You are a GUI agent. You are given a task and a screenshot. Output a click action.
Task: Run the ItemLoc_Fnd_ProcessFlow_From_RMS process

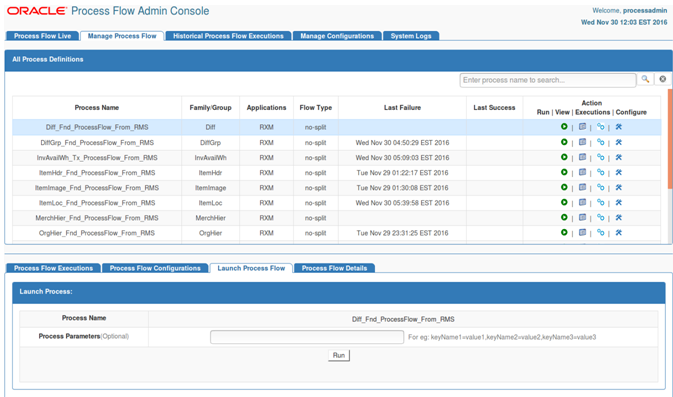564,202
